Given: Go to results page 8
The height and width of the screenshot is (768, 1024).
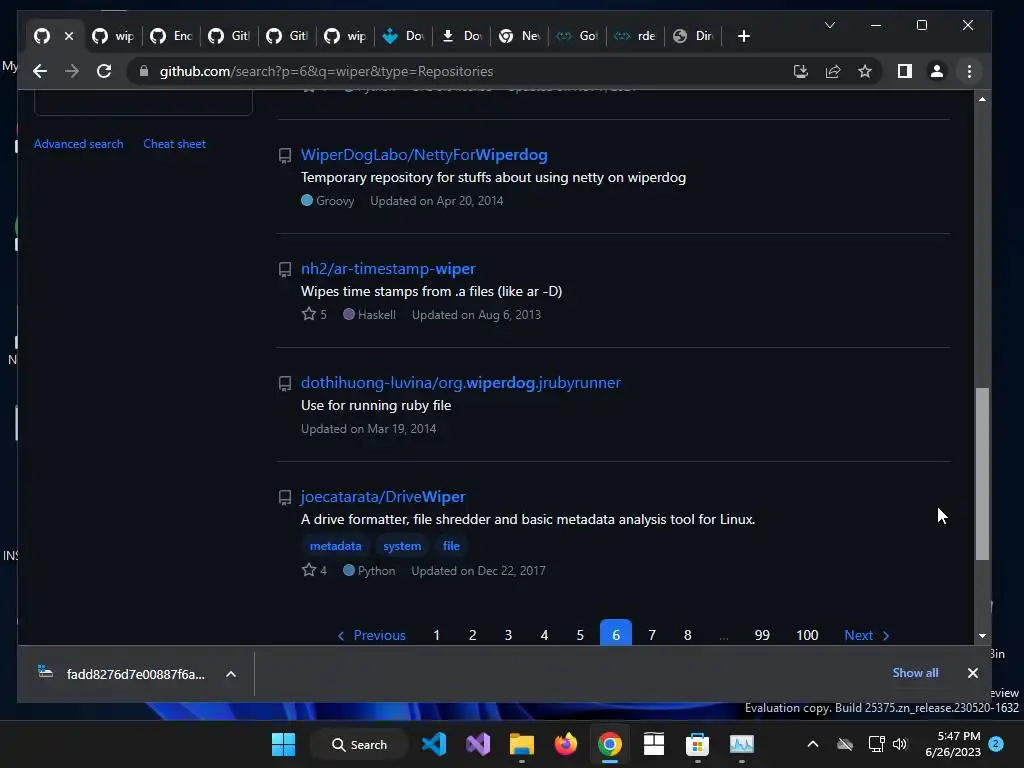Looking at the screenshot, I should (688, 635).
